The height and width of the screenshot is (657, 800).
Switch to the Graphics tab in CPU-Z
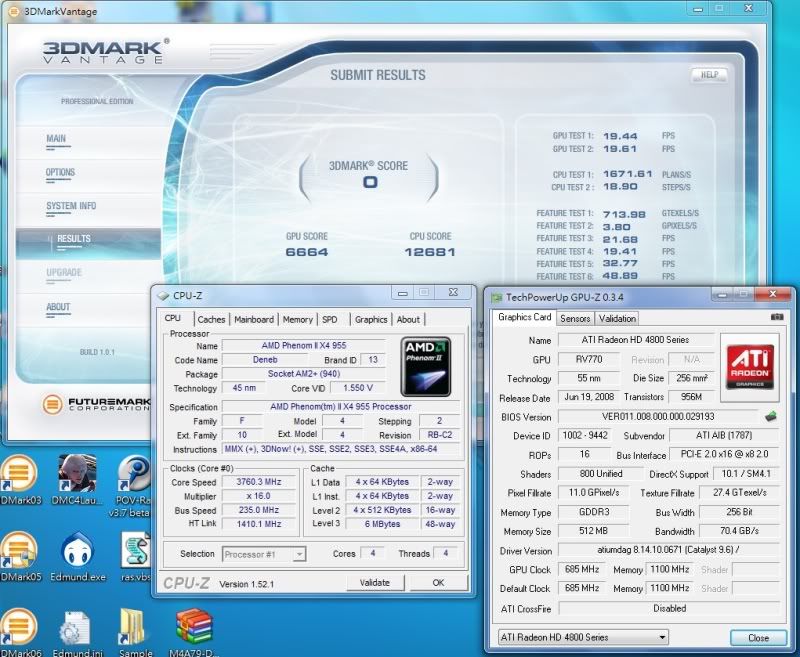click(371, 319)
